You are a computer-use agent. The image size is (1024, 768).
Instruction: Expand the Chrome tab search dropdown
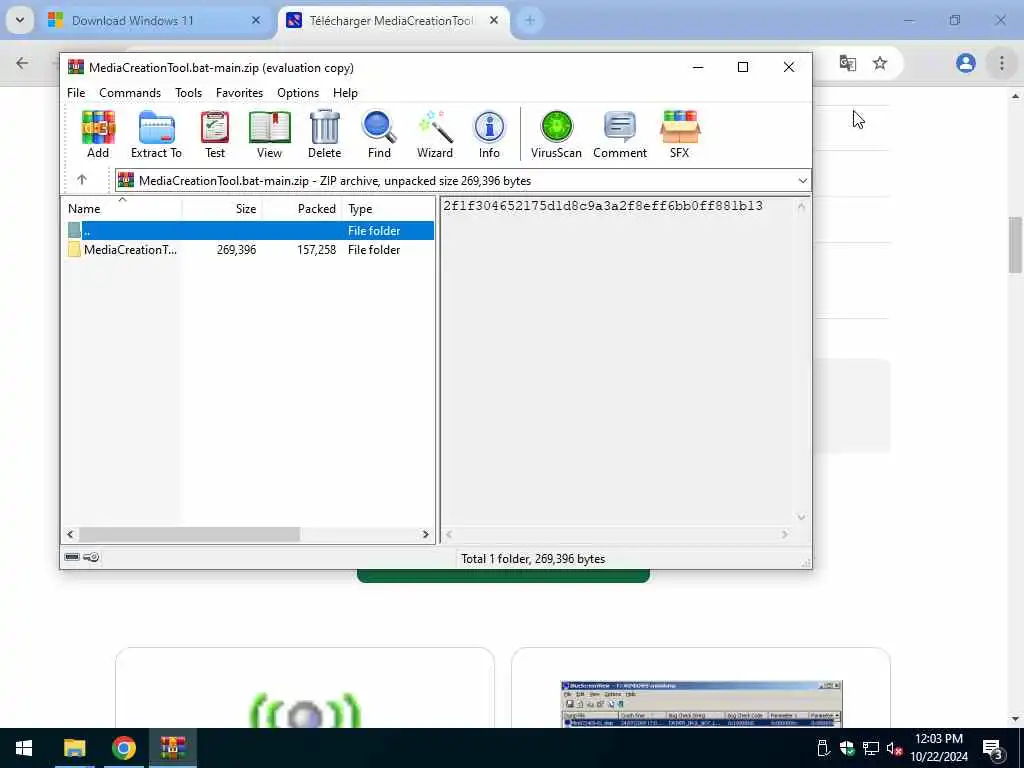[x=20, y=20]
